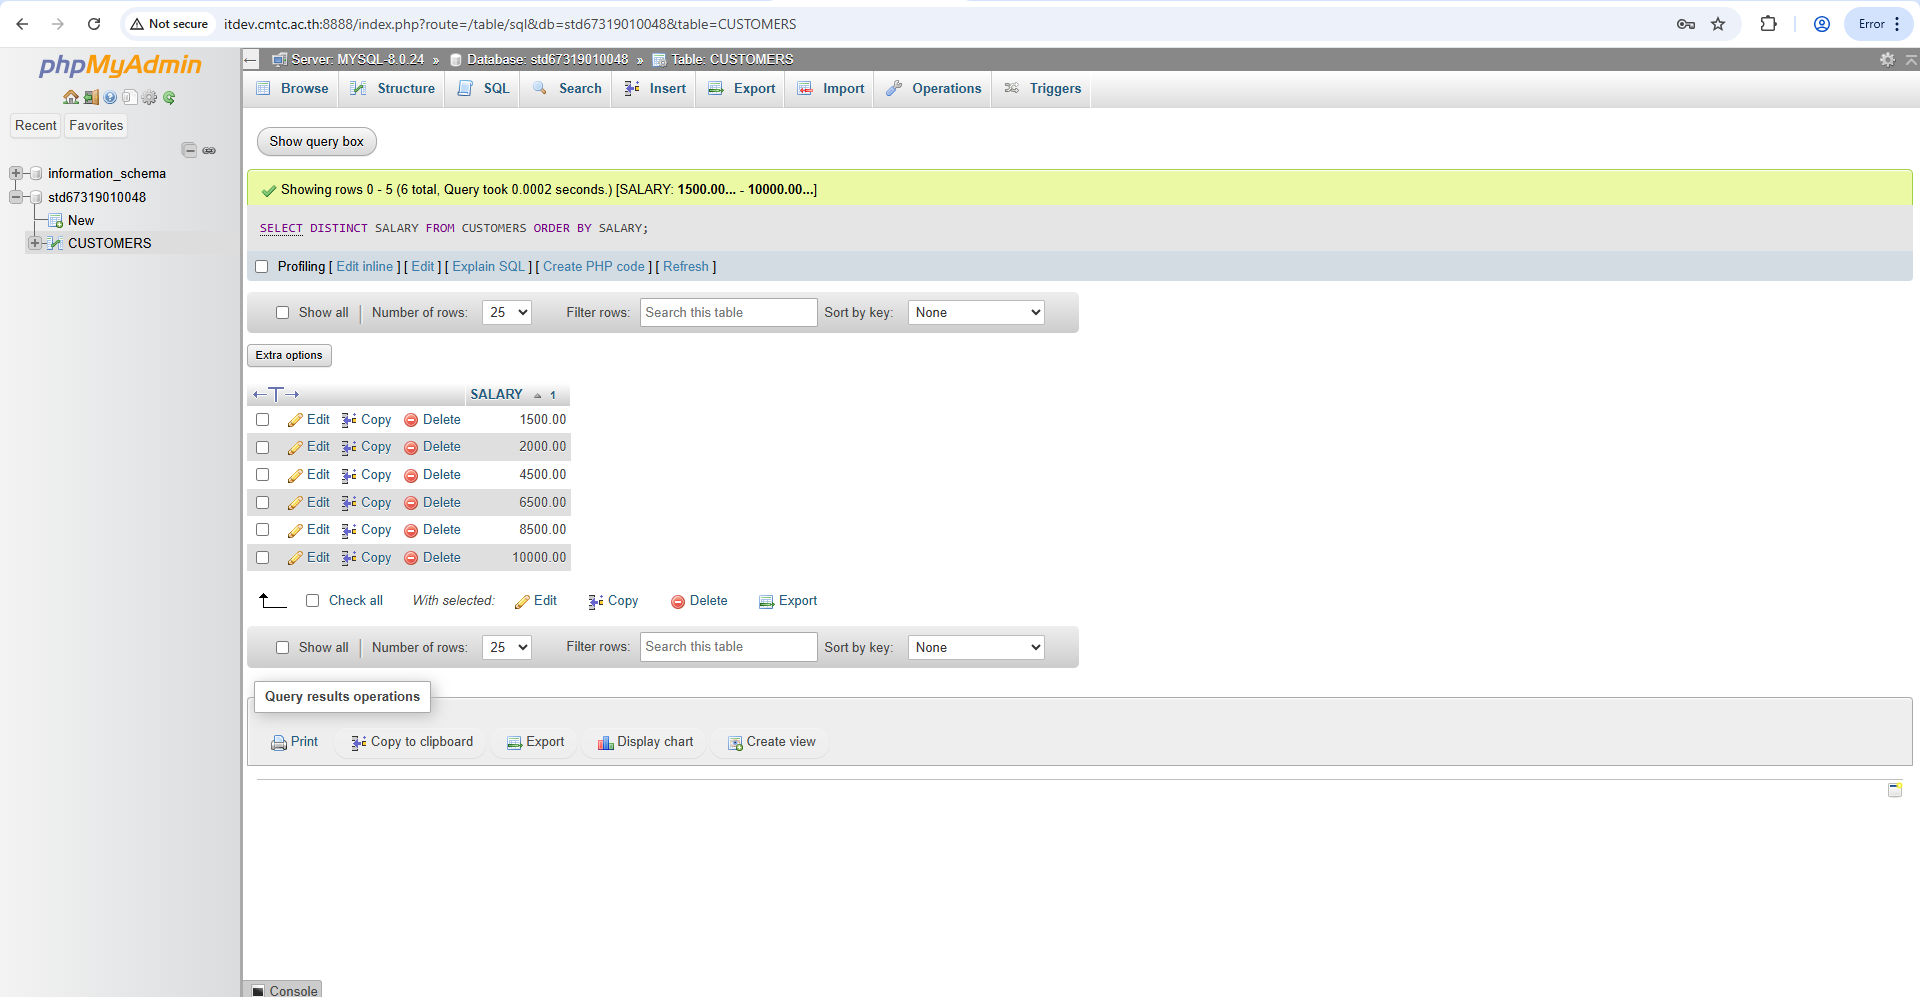Open the navigation panel settings gear
This screenshot has width=1920, height=997.
(x=149, y=98)
